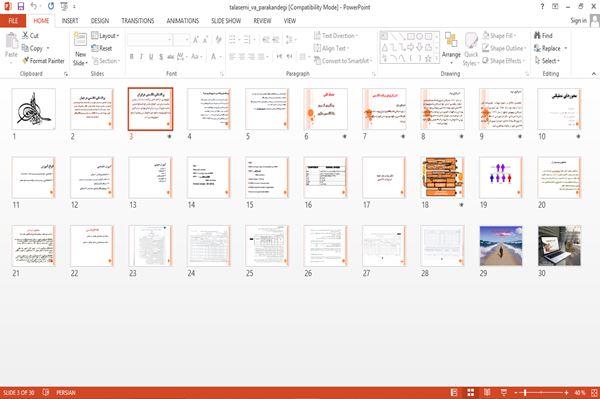Toggle text Shadow formatting
Viewport: 600px width, 399px height.
pos(161,57)
